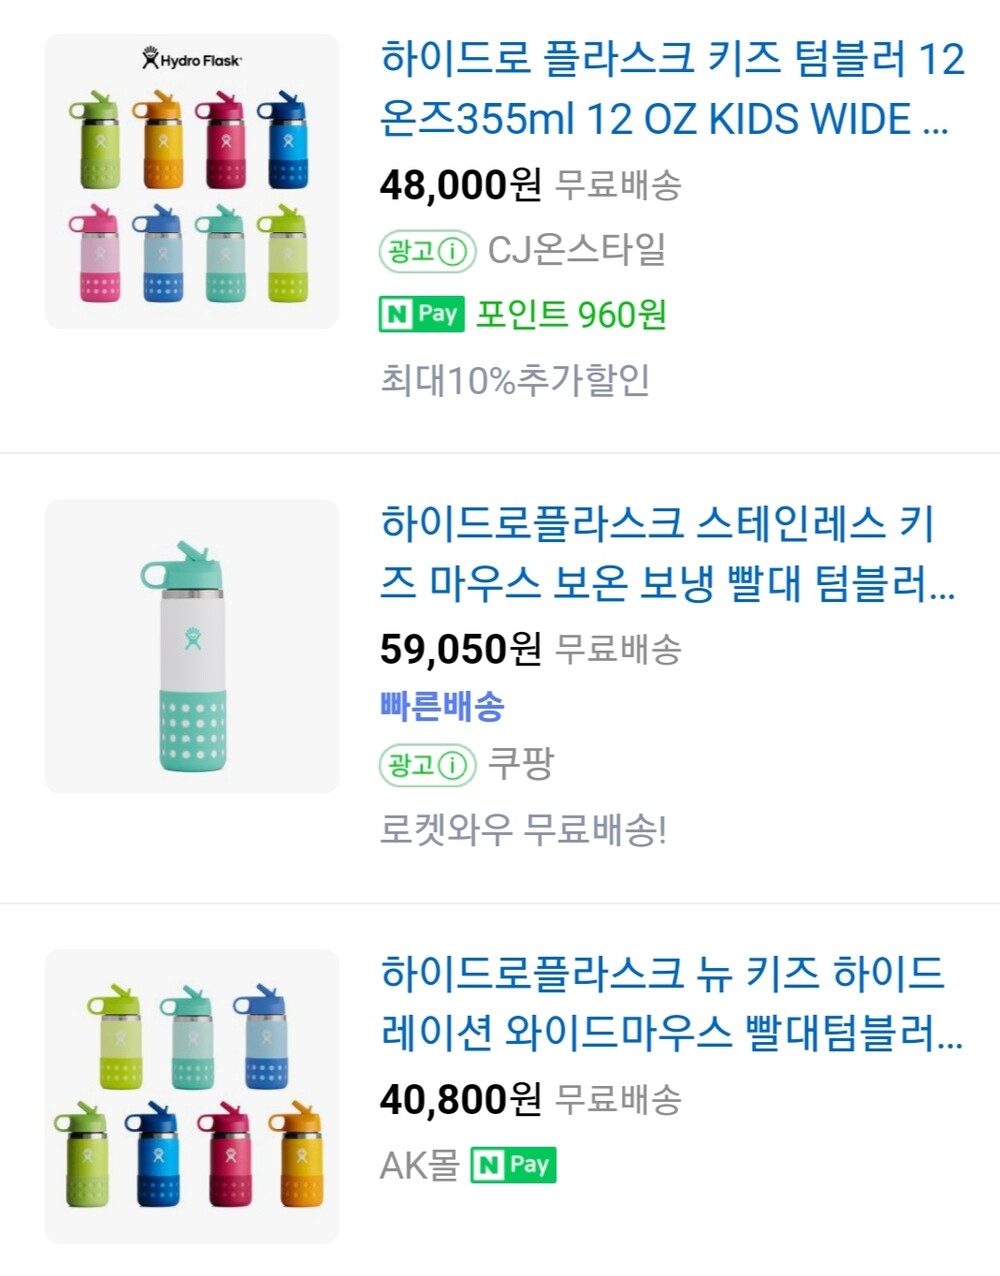The height and width of the screenshot is (1276, 1000).
Task: Click the single mint Hydro Flask bottle thumbnail
Action: pos(192,646)
